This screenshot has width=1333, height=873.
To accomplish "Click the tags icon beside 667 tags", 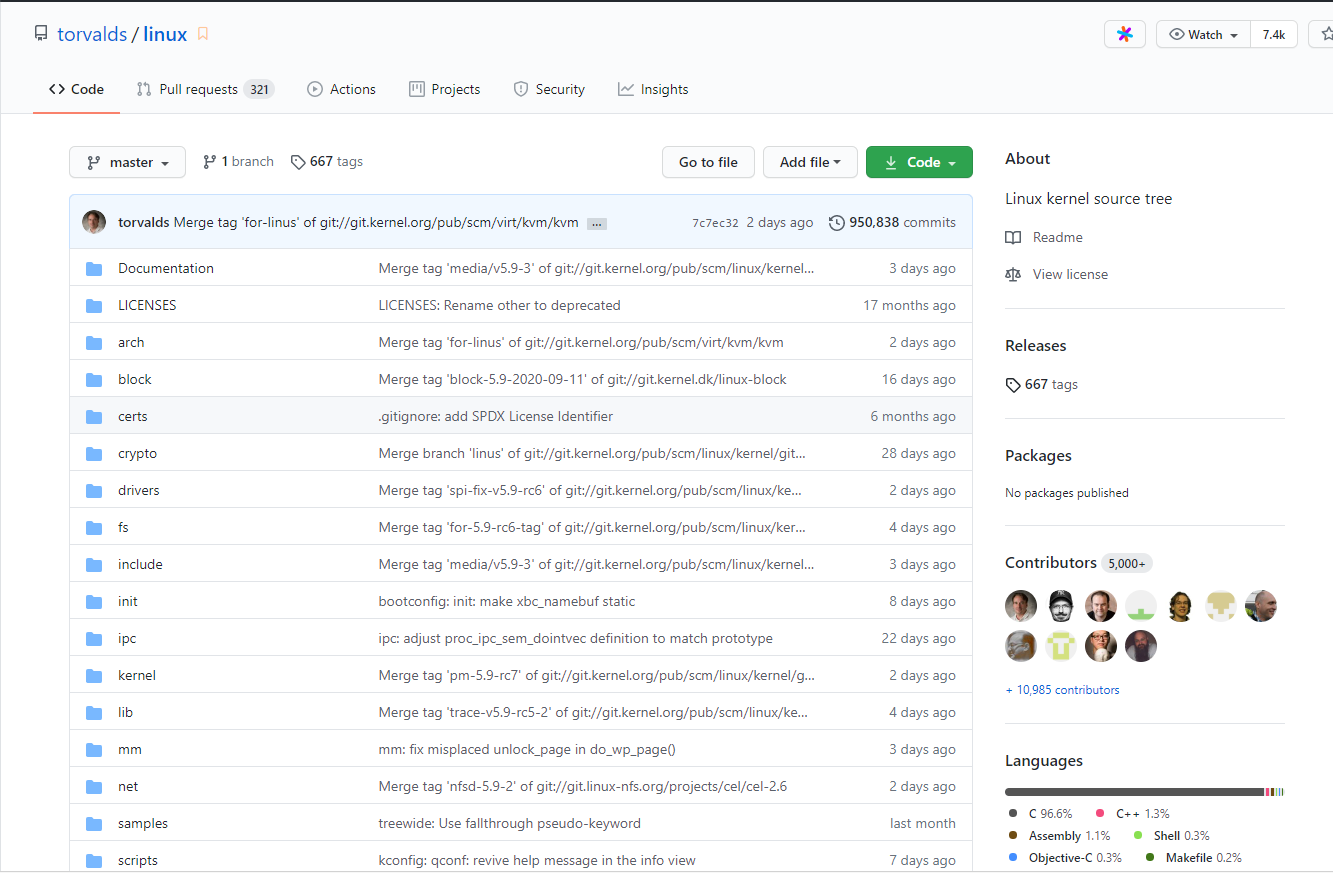I will click(x=298, y=162).
